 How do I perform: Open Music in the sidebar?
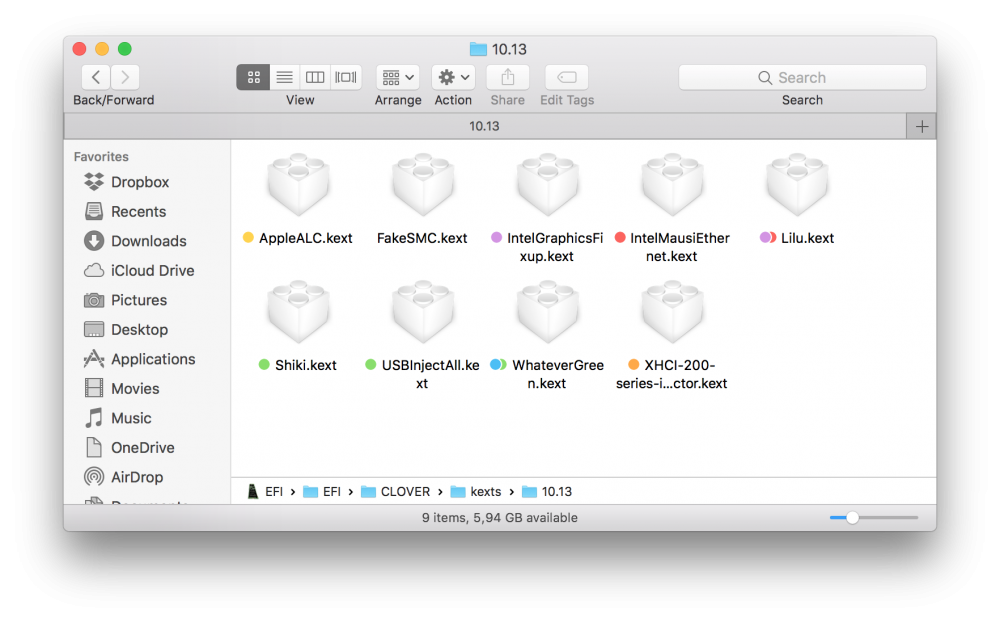click(x=118, y=418)
